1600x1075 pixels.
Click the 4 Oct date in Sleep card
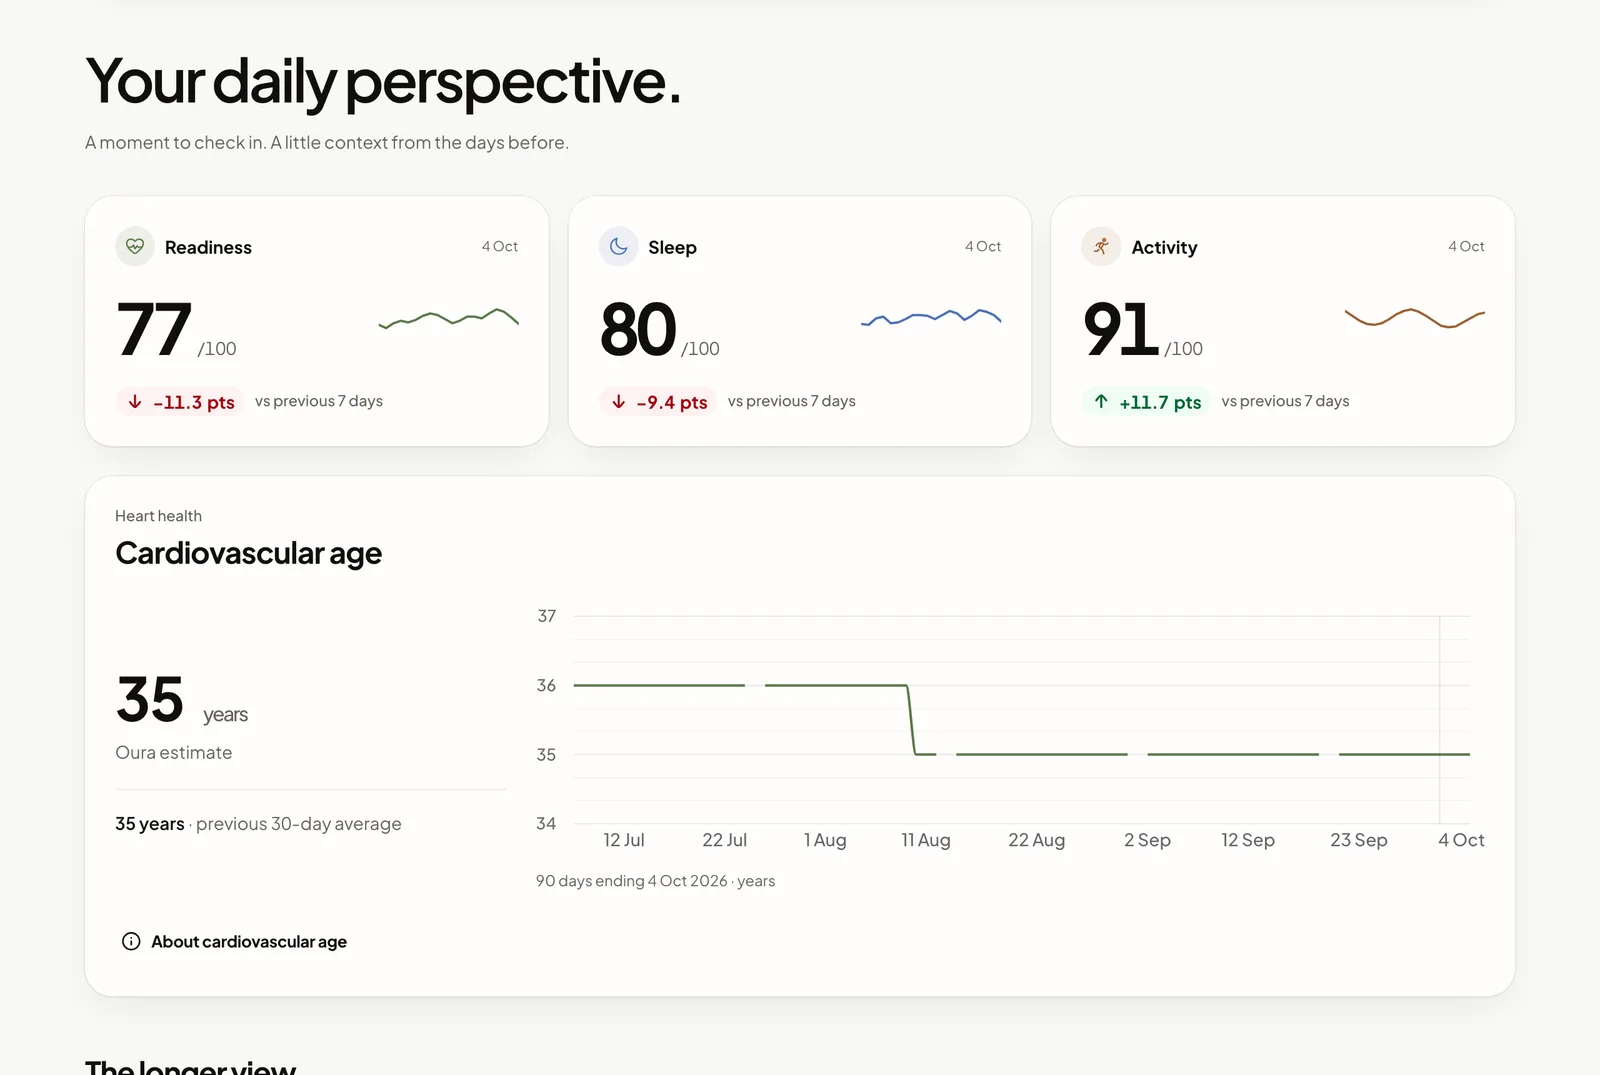pyautogui.click(x=983, y=246)
